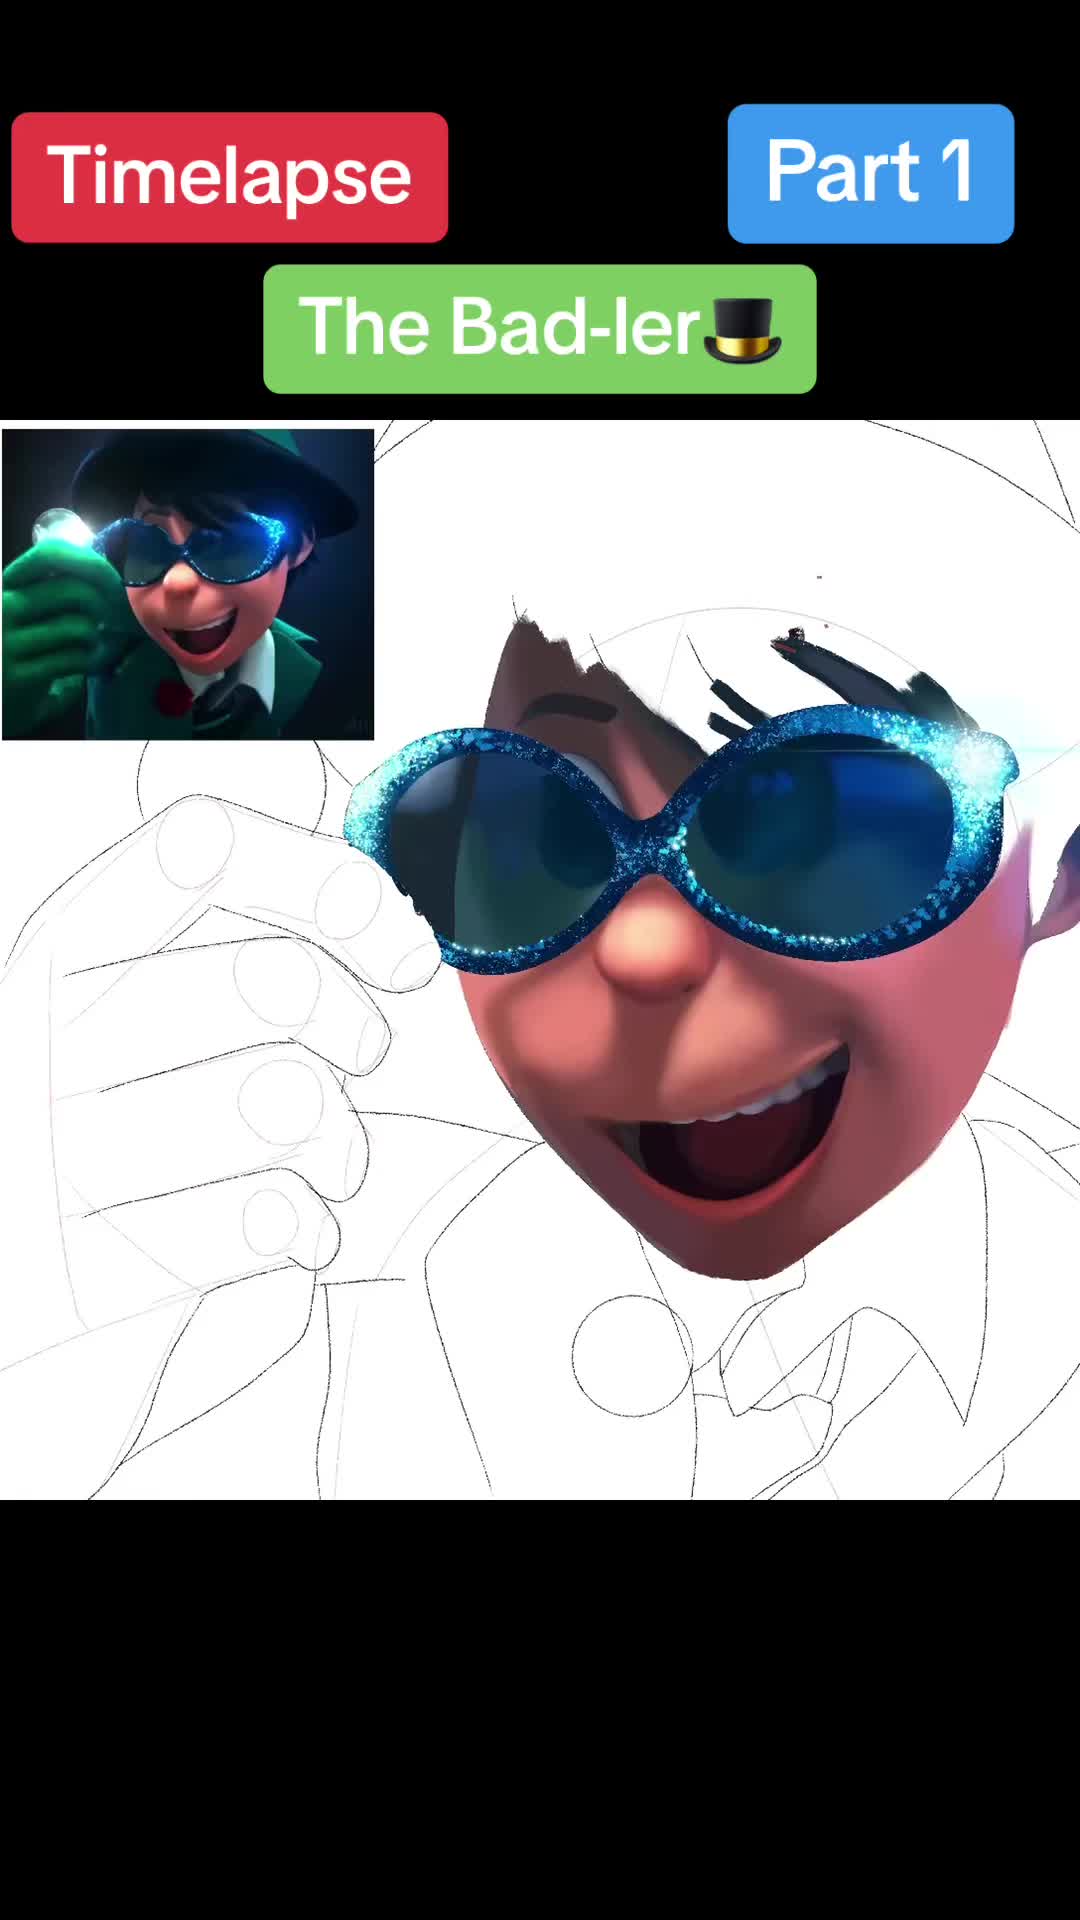The height and width of the screenshot is (1920, 1080).
Task: Tap the top hat emoji in the caption
Action: [x=742, y=330]
